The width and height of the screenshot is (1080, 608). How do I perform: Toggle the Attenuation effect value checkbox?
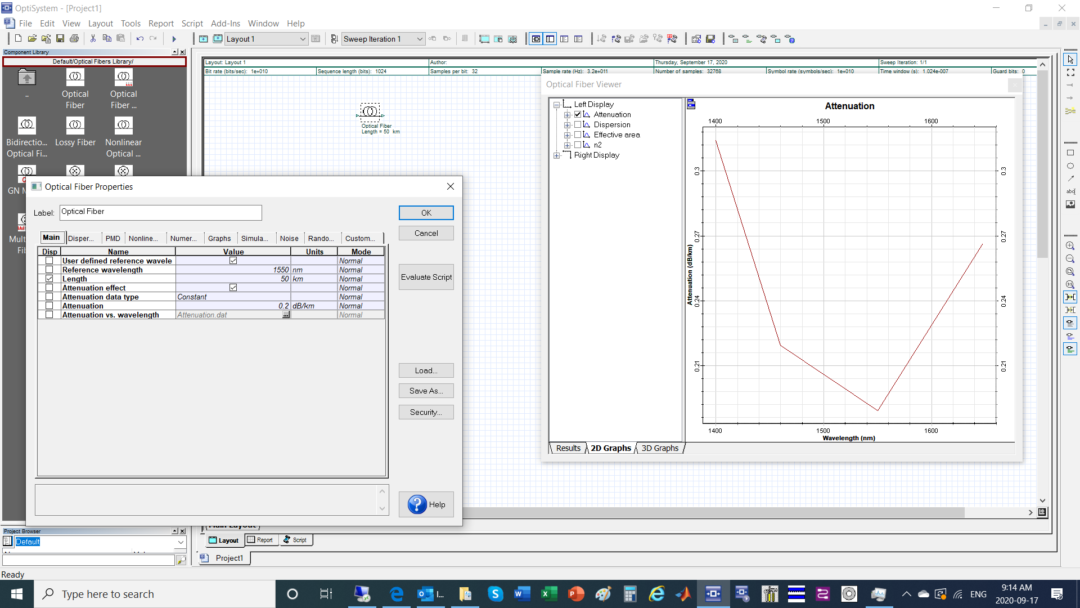click(x=233, y=288)
